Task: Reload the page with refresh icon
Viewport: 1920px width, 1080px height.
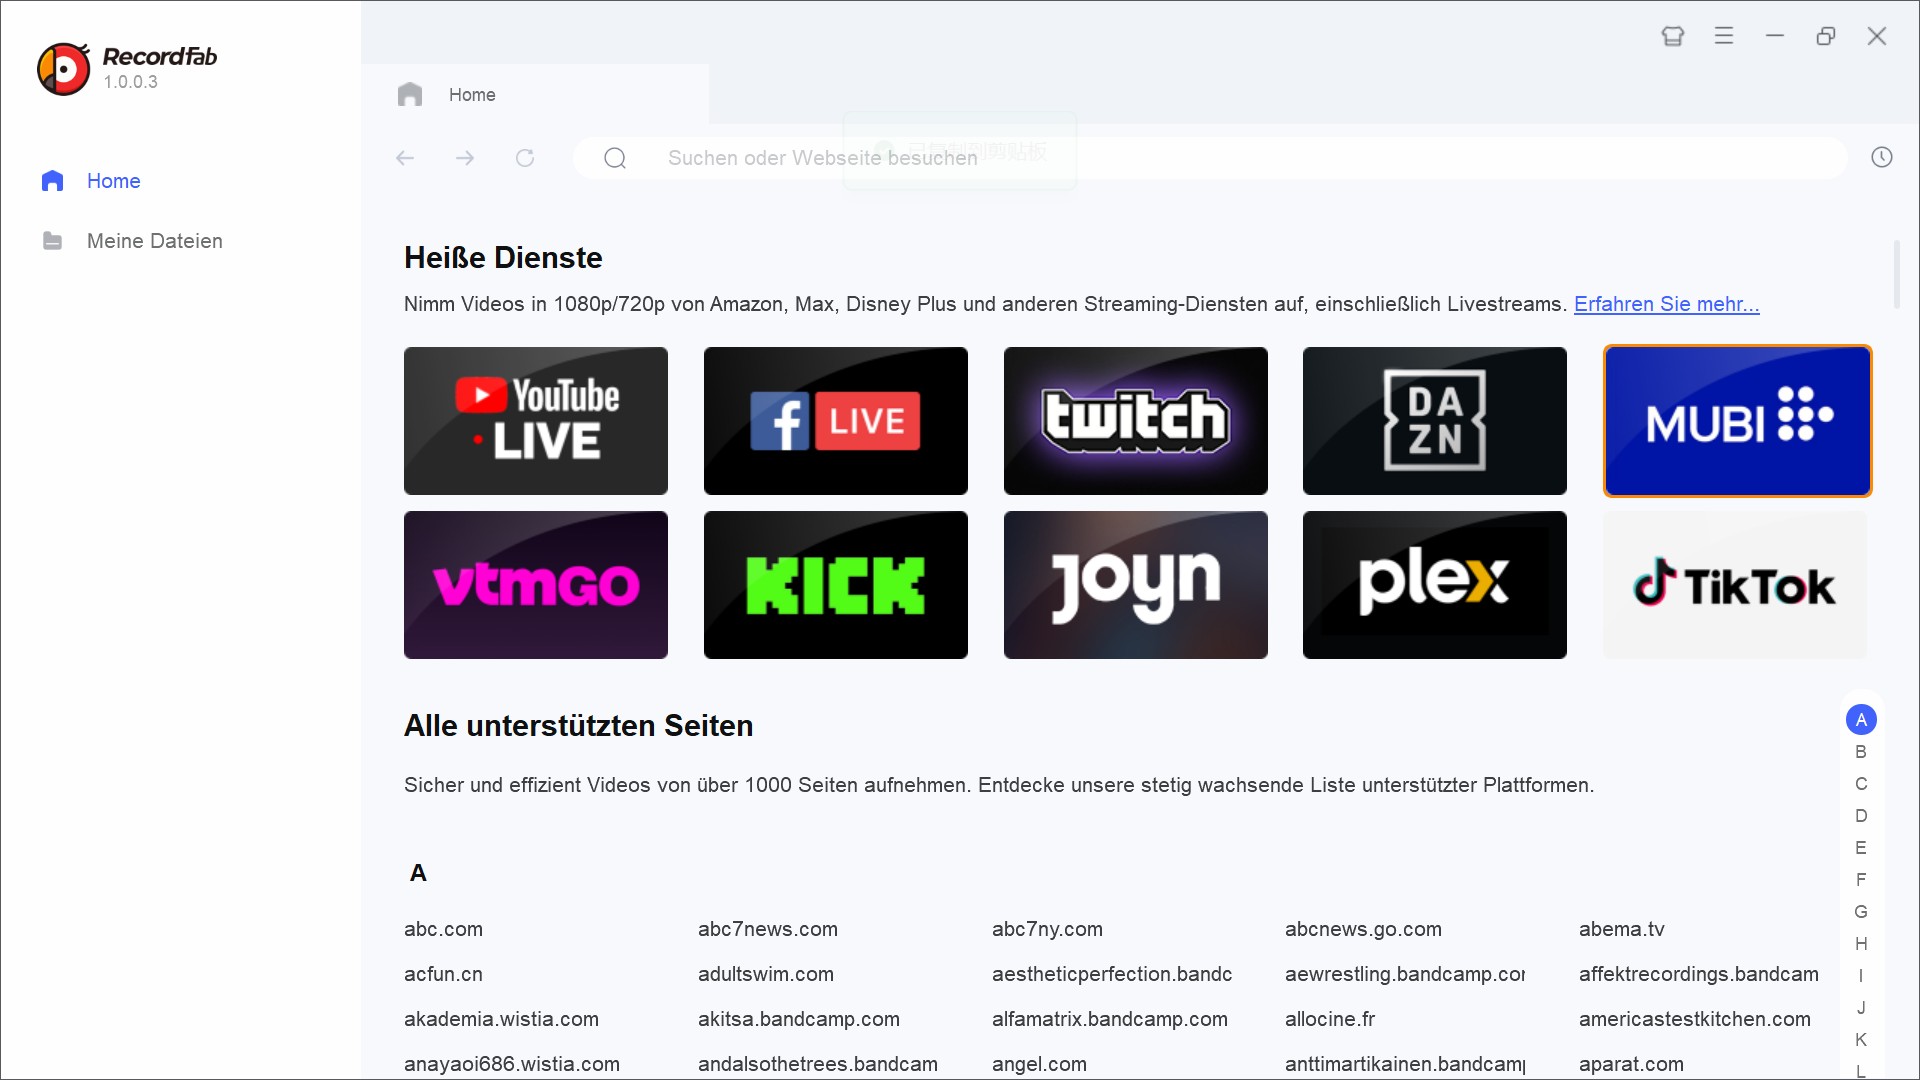Action: 525,158
